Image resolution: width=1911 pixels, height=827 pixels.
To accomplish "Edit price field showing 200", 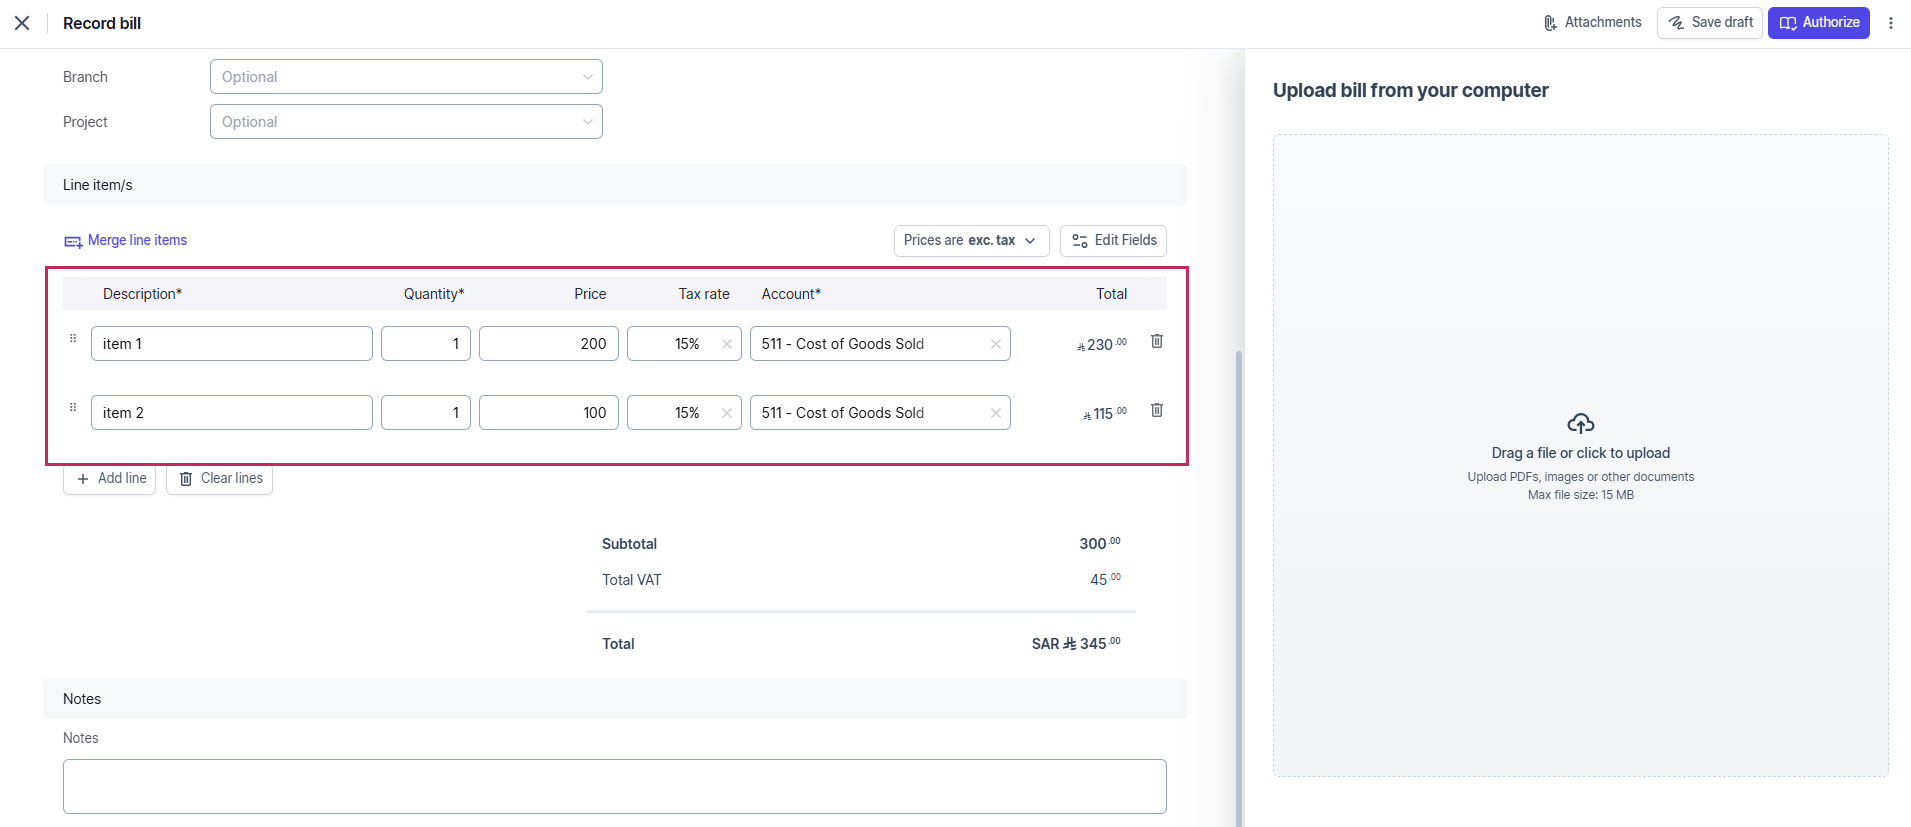I will coord(549,344).
